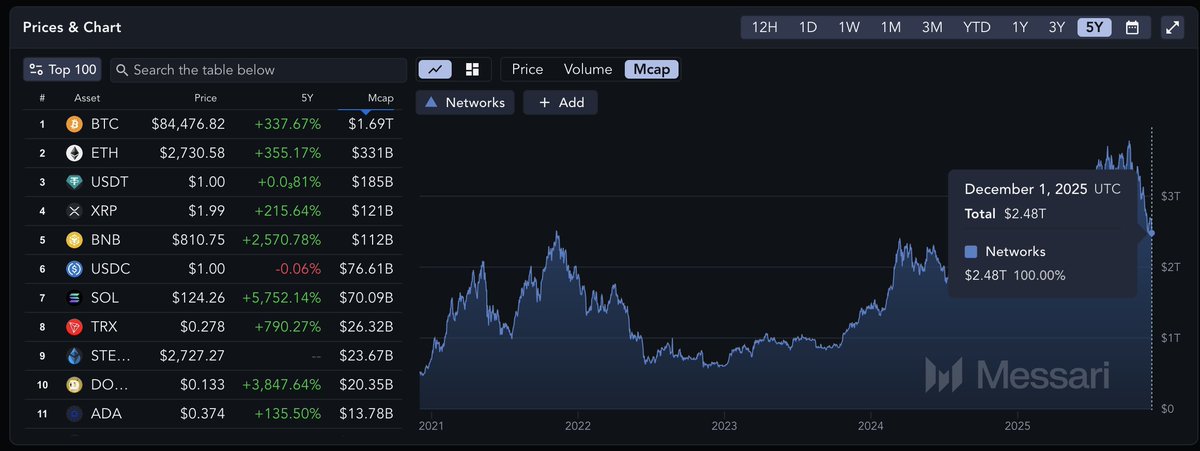Viewport: 1200px width, 451px height.
Task: Click ADA market cap $13.78B
Action: (x=367, y=414)
